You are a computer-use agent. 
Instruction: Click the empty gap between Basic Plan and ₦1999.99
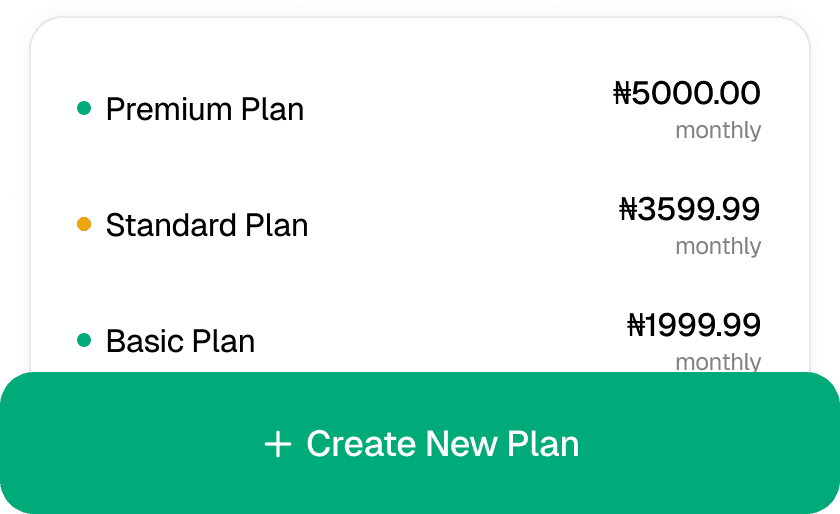(440, 341)
